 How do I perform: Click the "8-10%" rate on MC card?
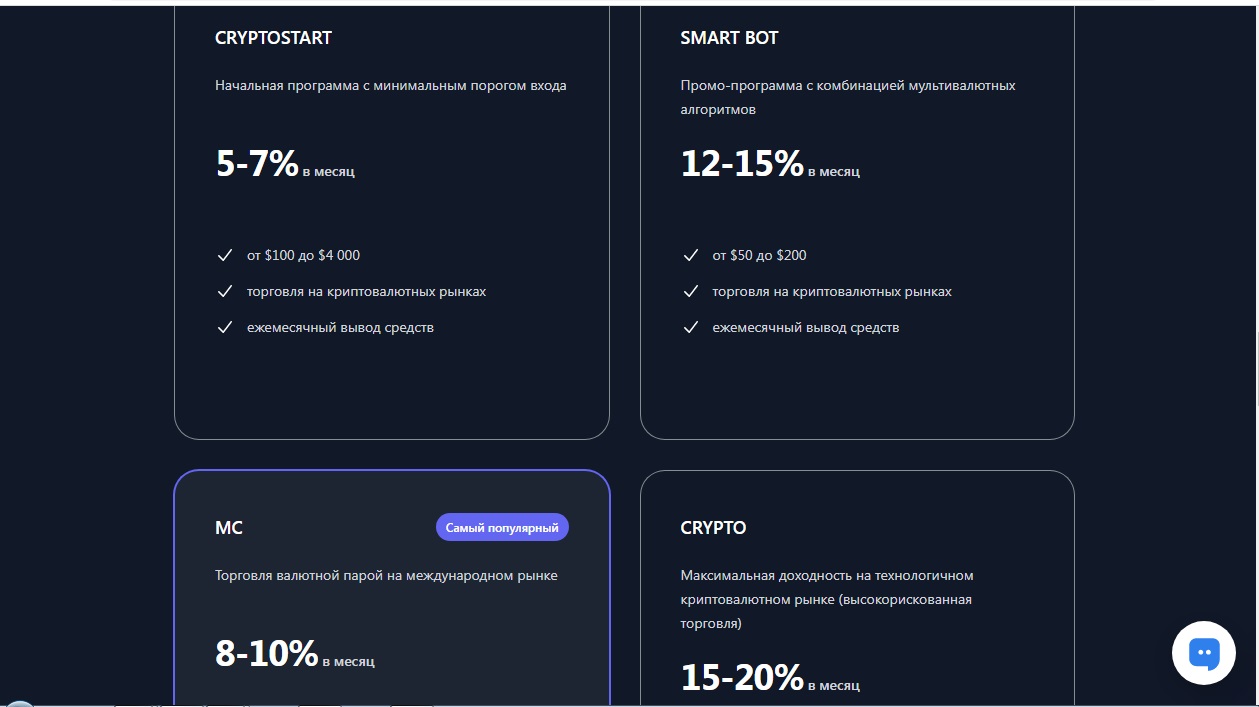264,653
